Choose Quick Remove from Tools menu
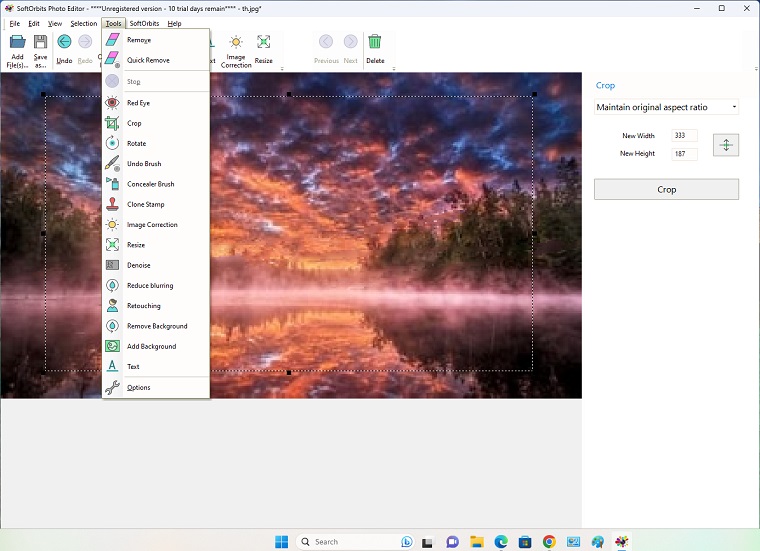760x551 pixels. pyautogui.click(x=156, y=60)
